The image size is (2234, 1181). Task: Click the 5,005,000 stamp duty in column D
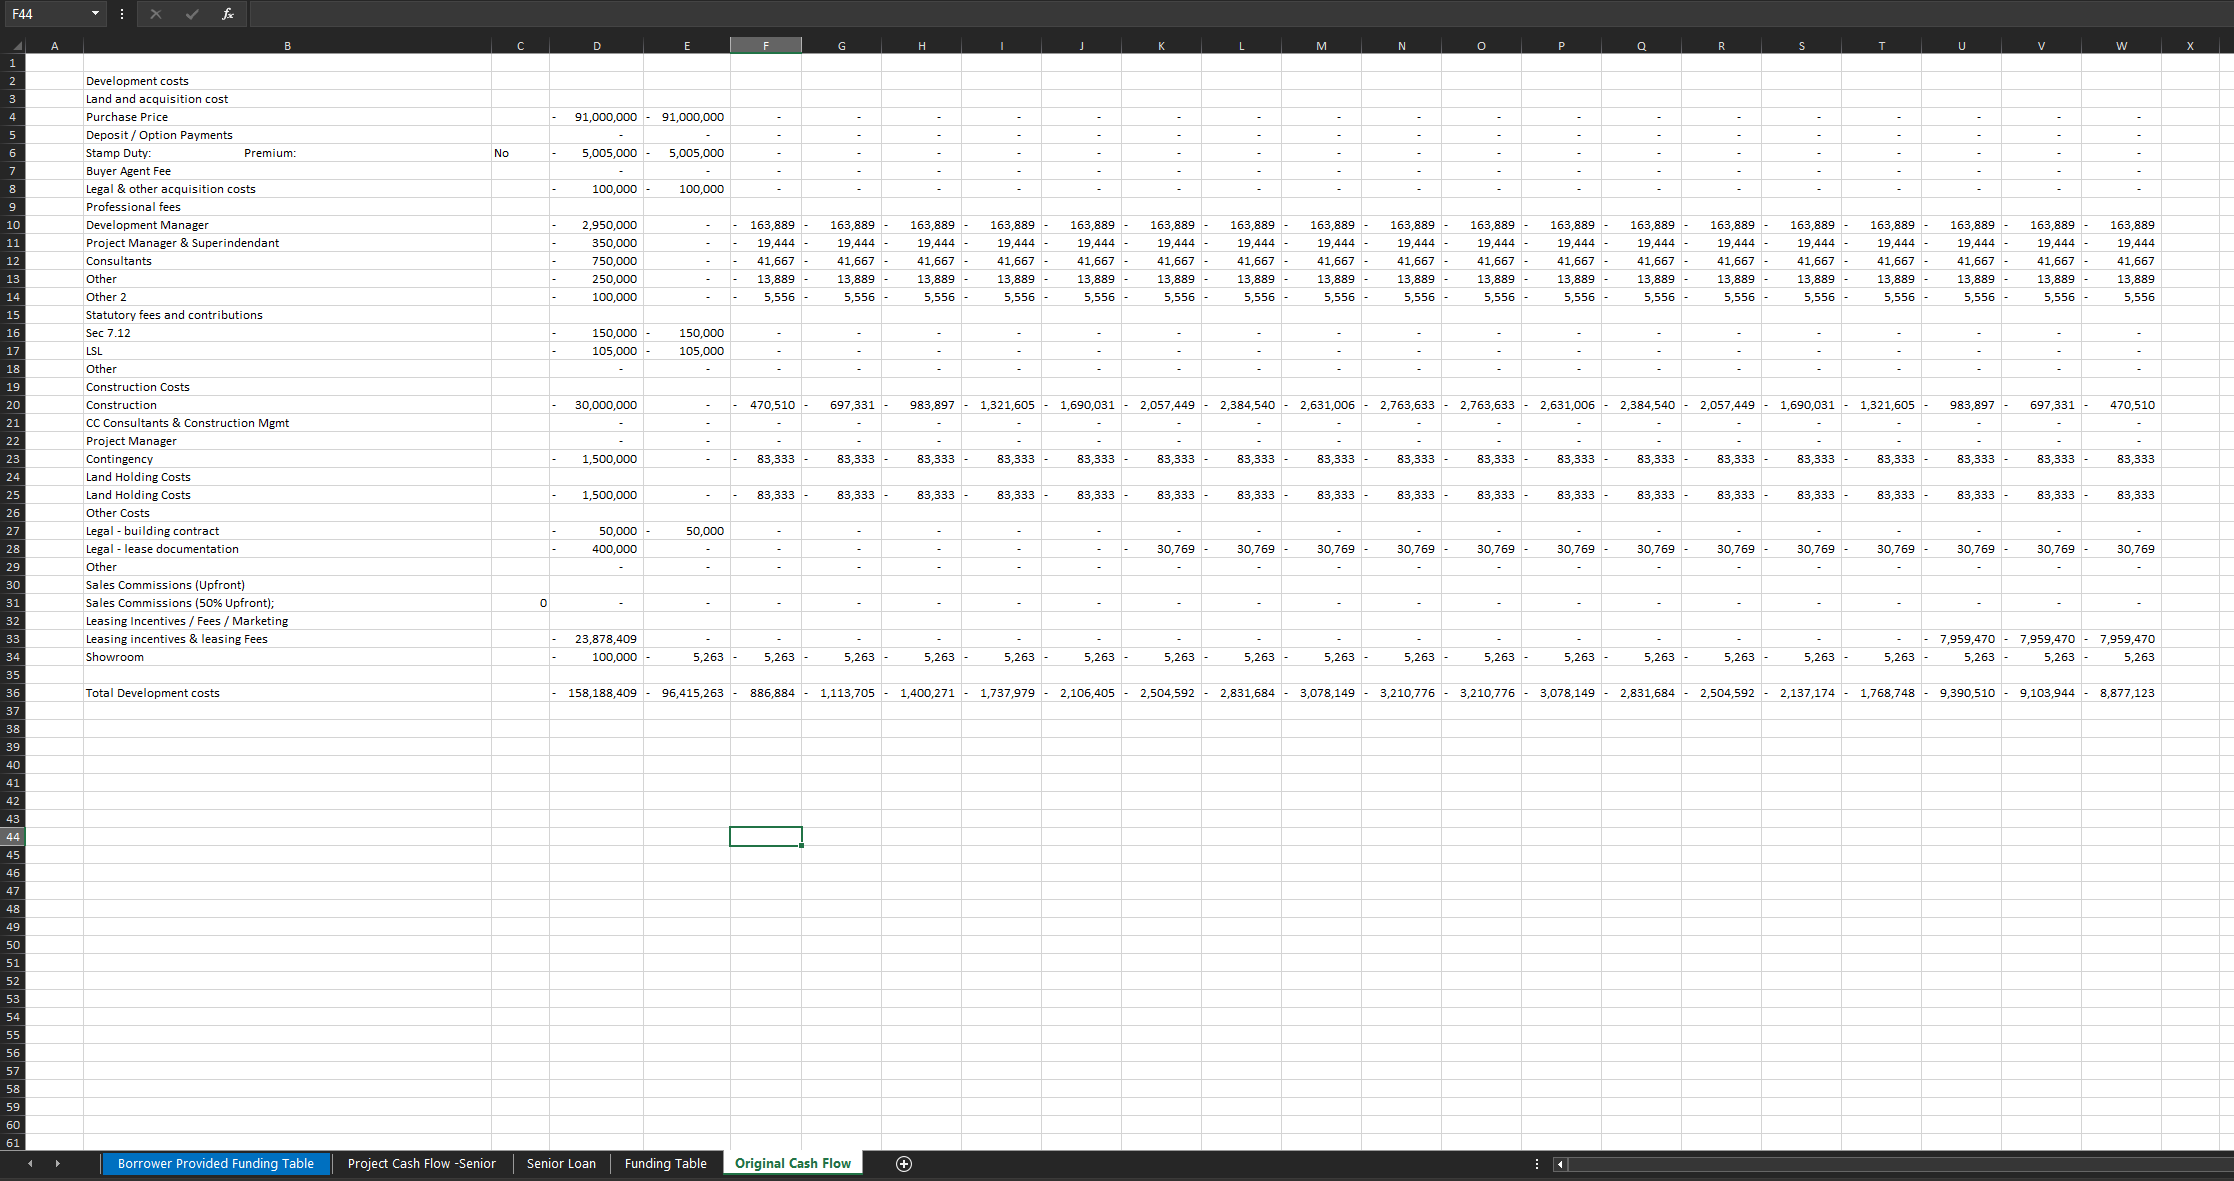pyautogui.click(x=597, y=153)
